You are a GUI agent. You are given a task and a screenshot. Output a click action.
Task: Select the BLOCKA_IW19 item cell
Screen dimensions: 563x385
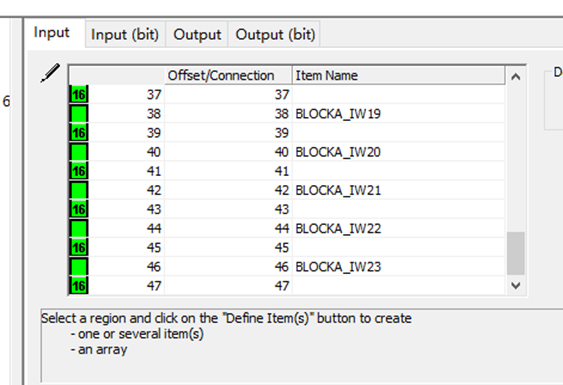(x=399, y=113)
